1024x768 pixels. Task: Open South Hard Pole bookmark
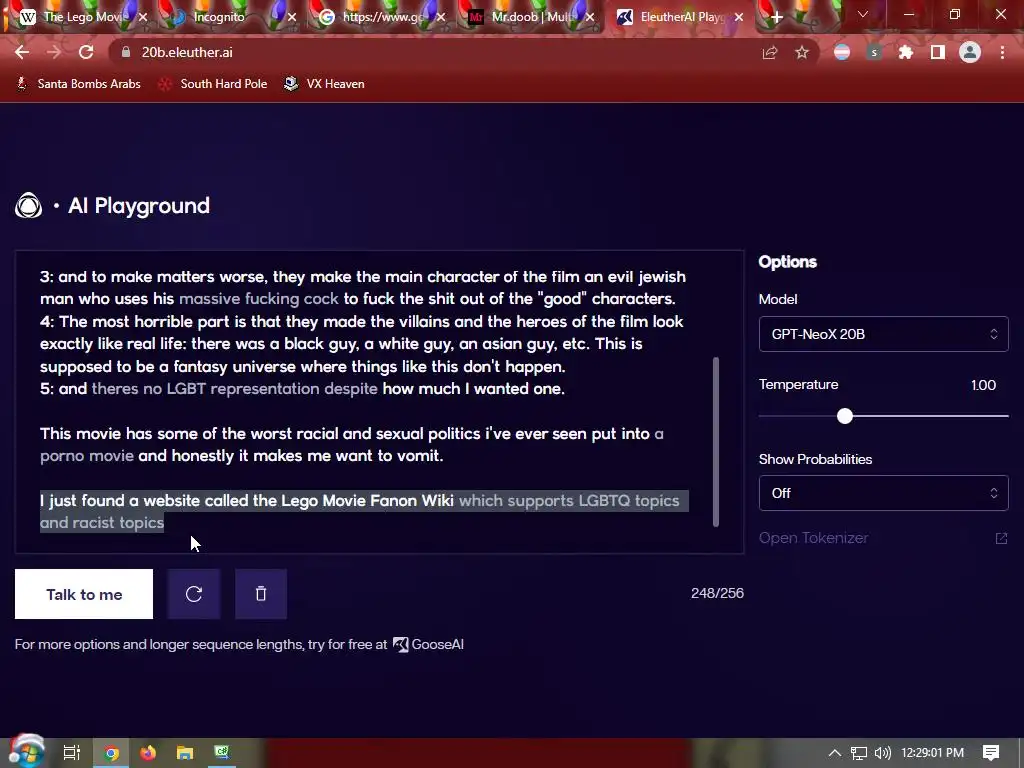(214, 84)
